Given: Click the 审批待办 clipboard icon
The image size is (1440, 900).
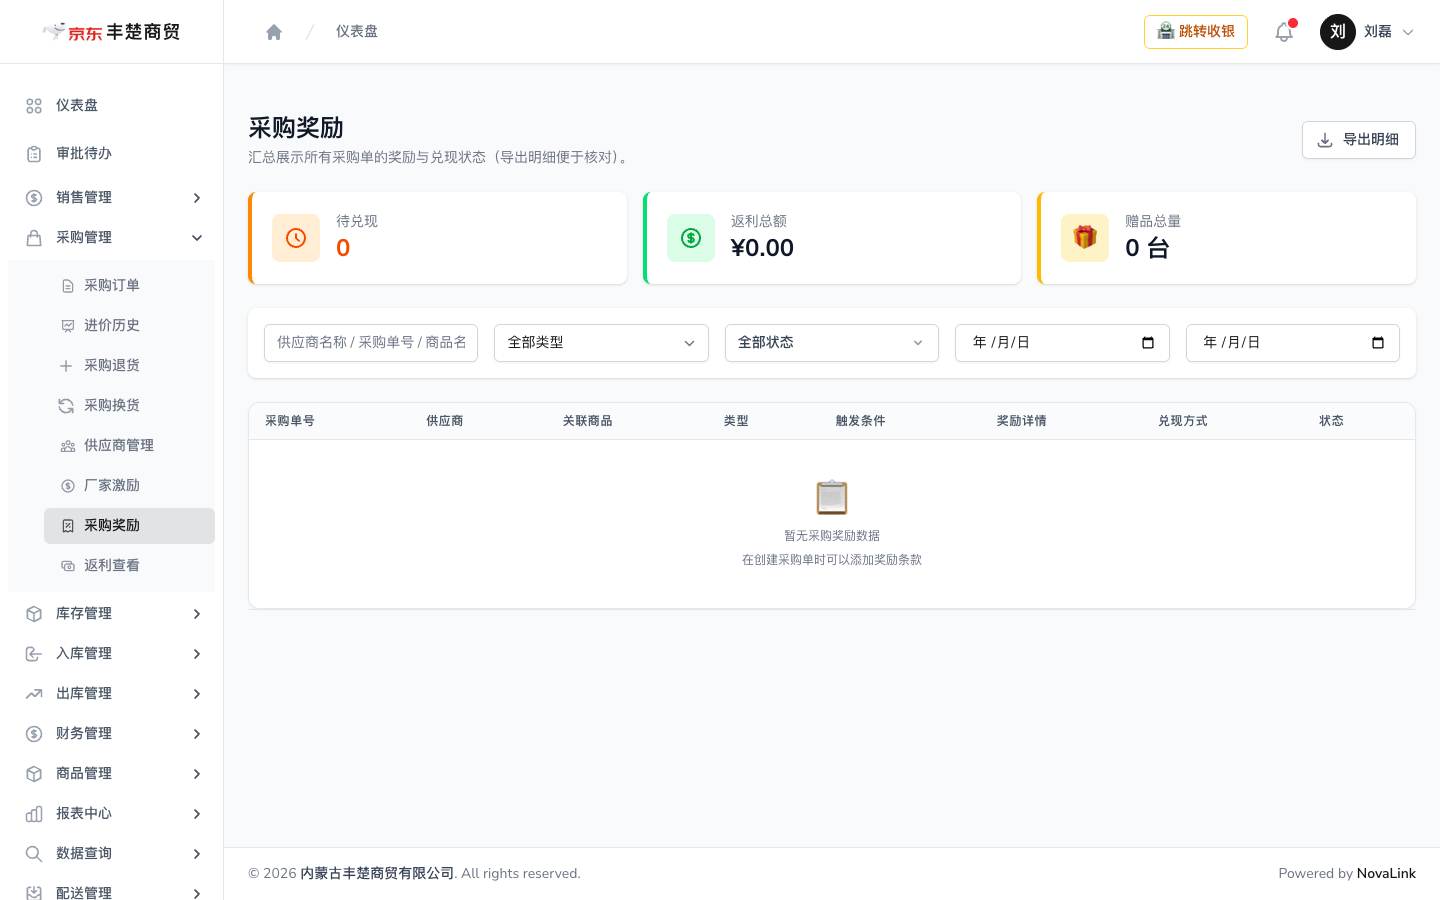Looking at the screenshot, I should 34,154.
